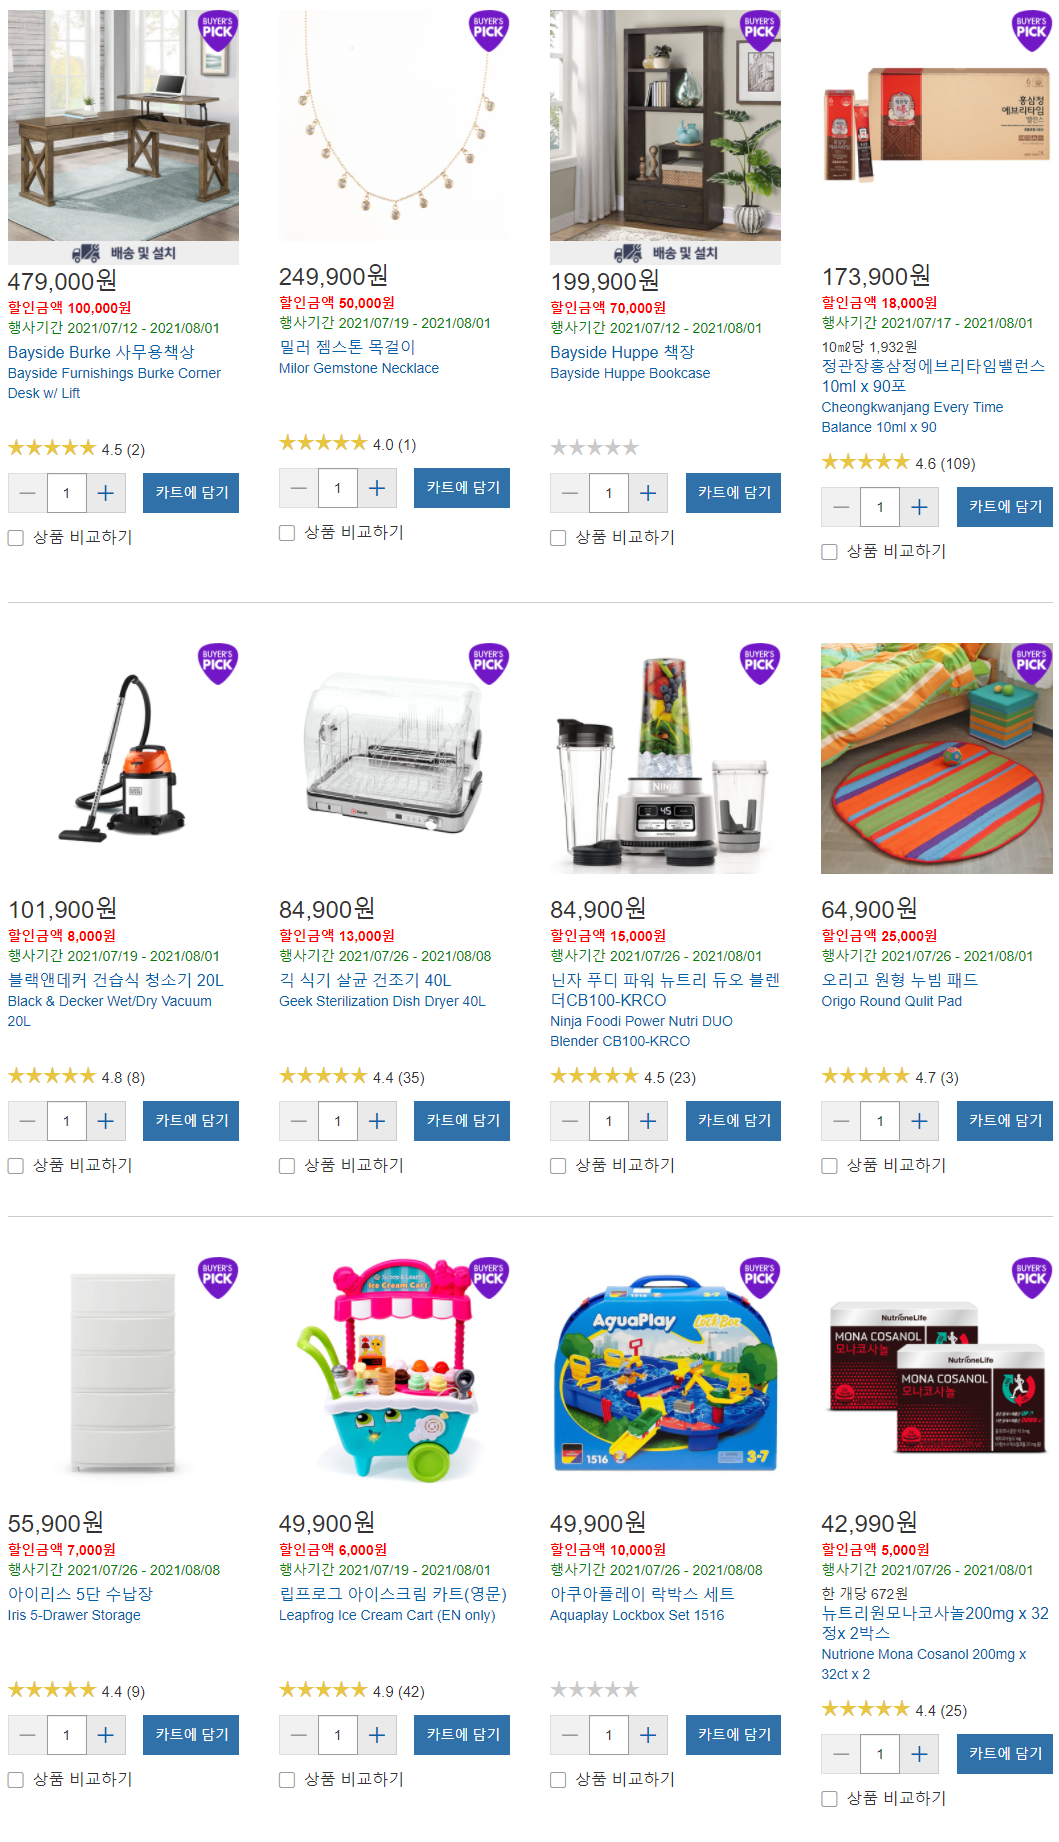Click Buyer's Pick badge on Aquaplay Lockbox
The width and height of the screenshot is (1059, 1842).
tap(759, 1278)
